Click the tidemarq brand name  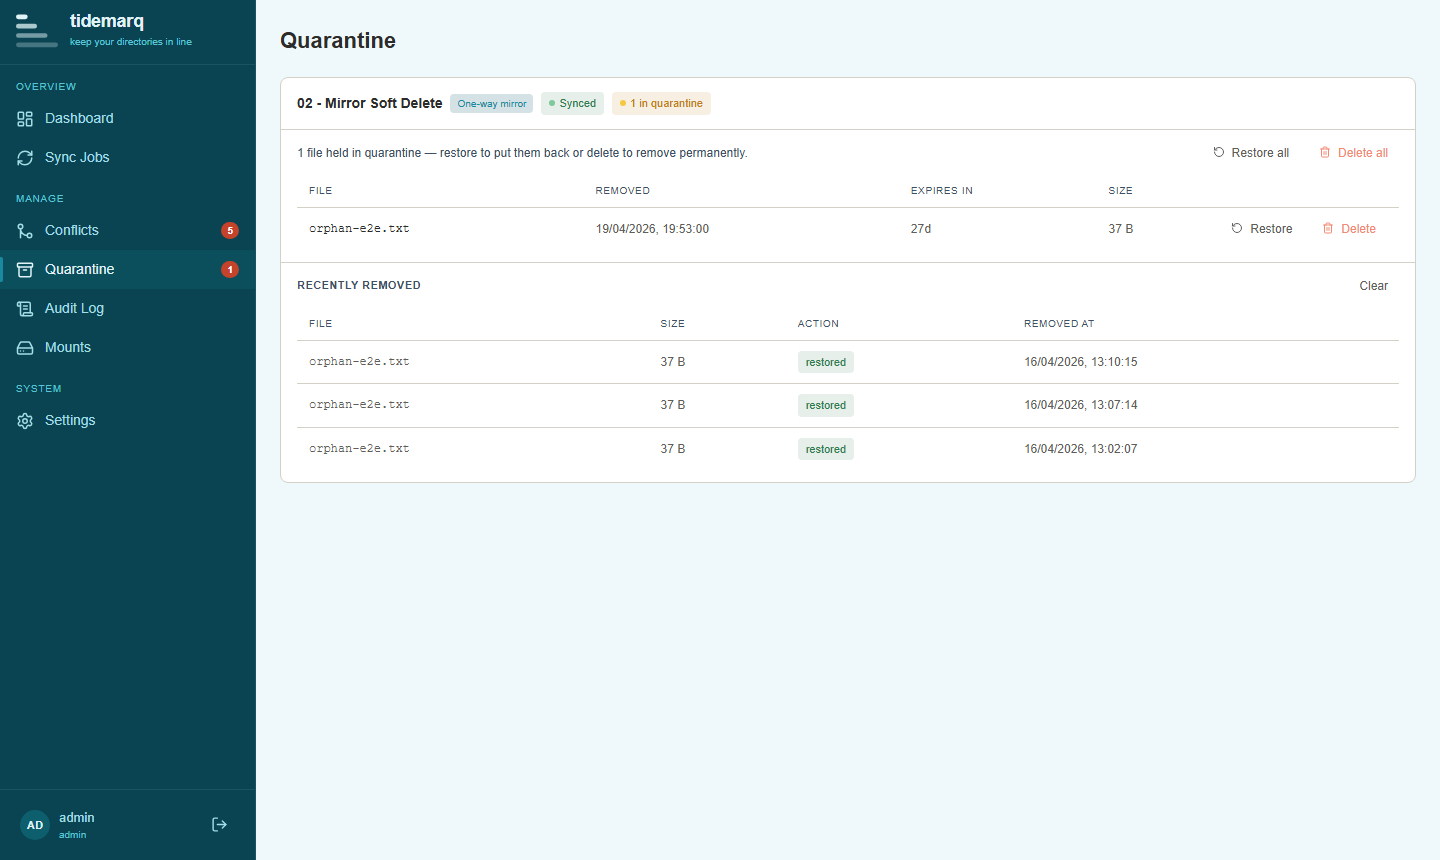107,21
